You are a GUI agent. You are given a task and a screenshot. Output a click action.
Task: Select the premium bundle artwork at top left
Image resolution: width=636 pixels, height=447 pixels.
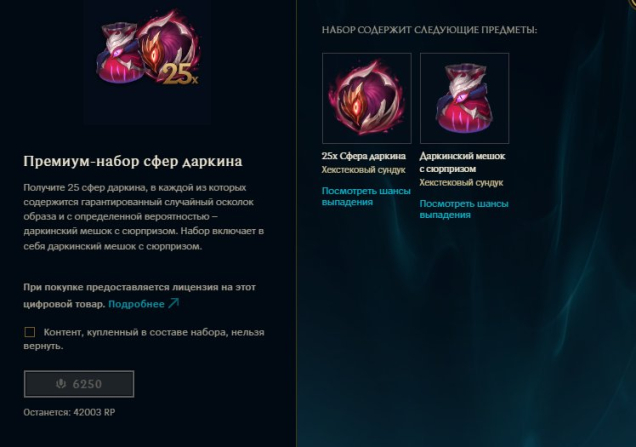[x=147, y=49]
